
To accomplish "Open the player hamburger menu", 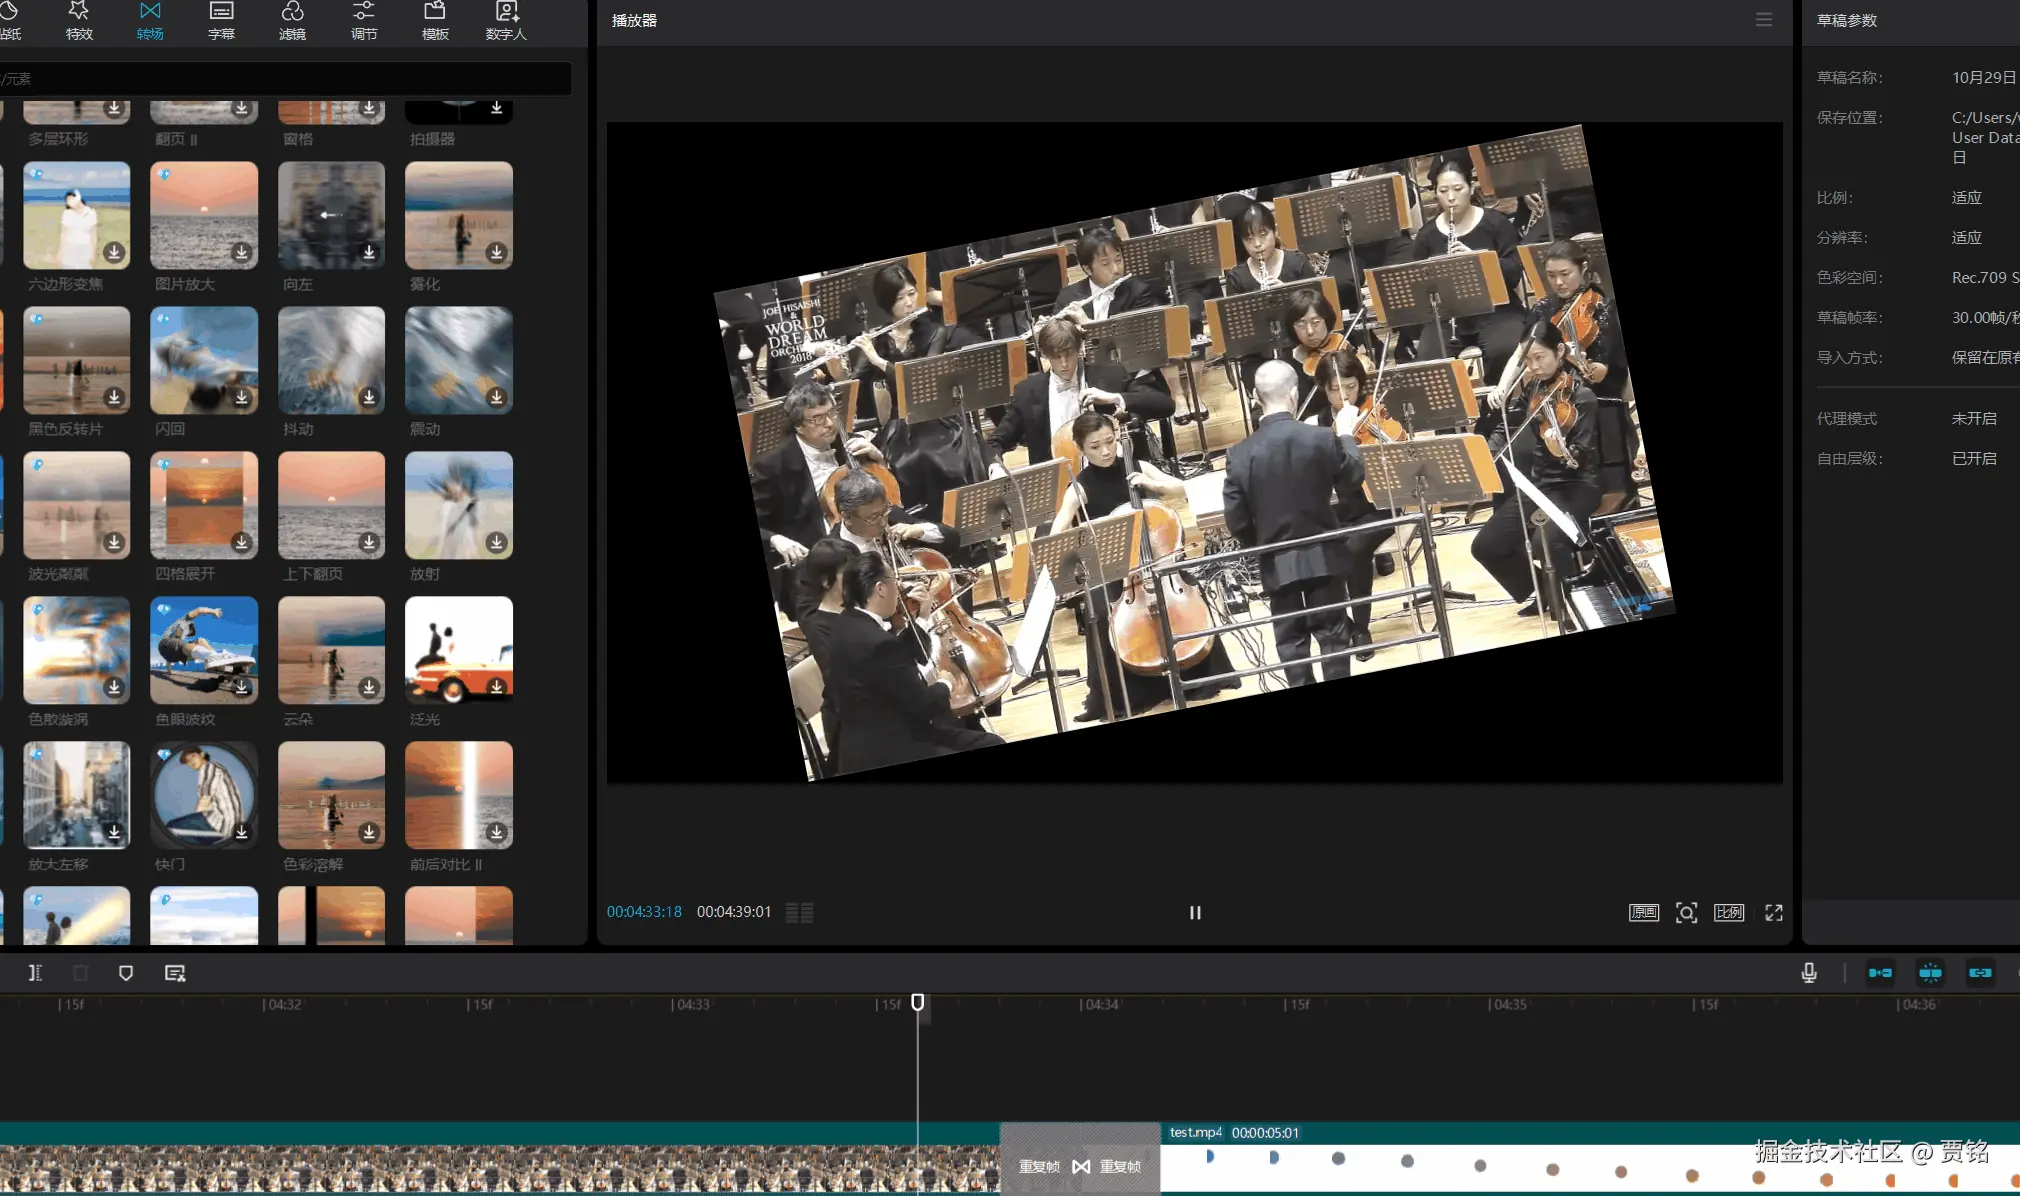I will (x=1764, y=20).
